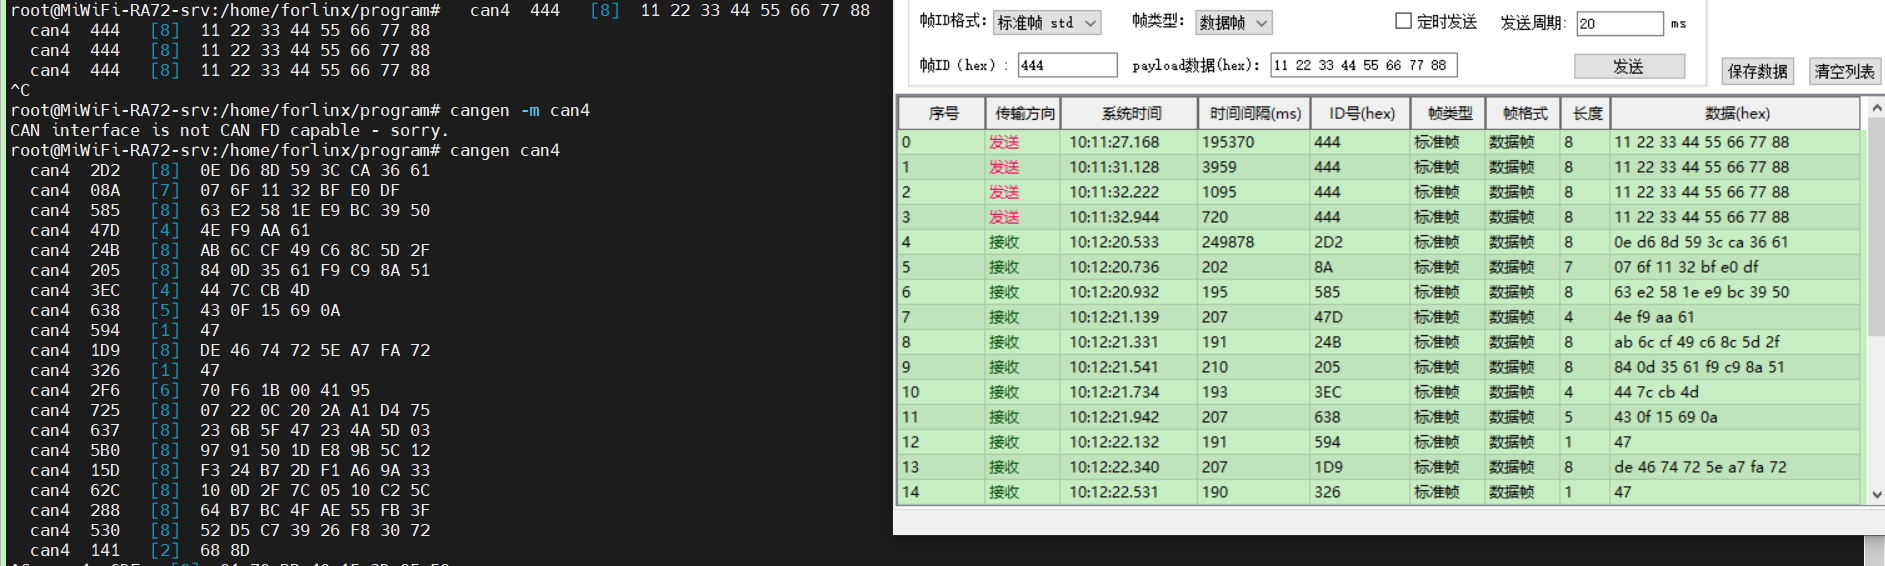Screen dimensions: 1885x566
Task: Click terminal line with ID 08A
Action: pyautogui.click(x=215, y=190)
